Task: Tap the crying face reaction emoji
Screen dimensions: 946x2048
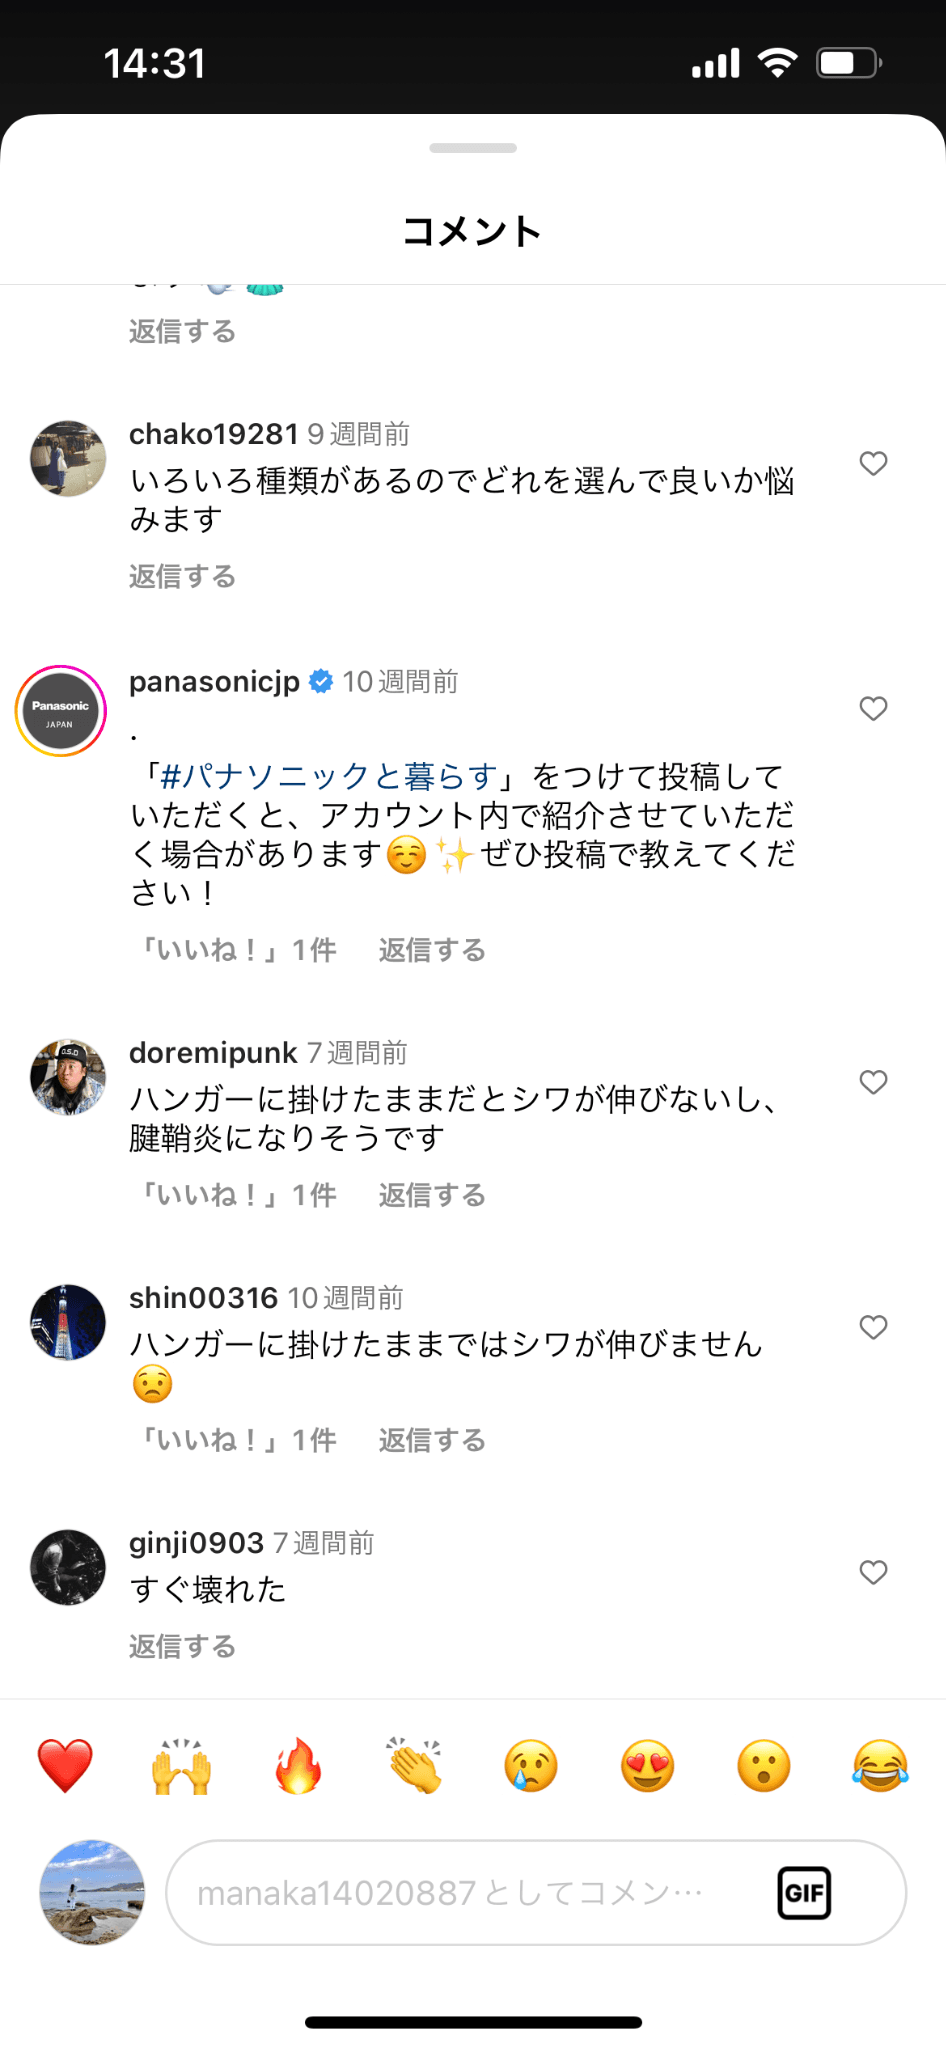Action: 531,1765
